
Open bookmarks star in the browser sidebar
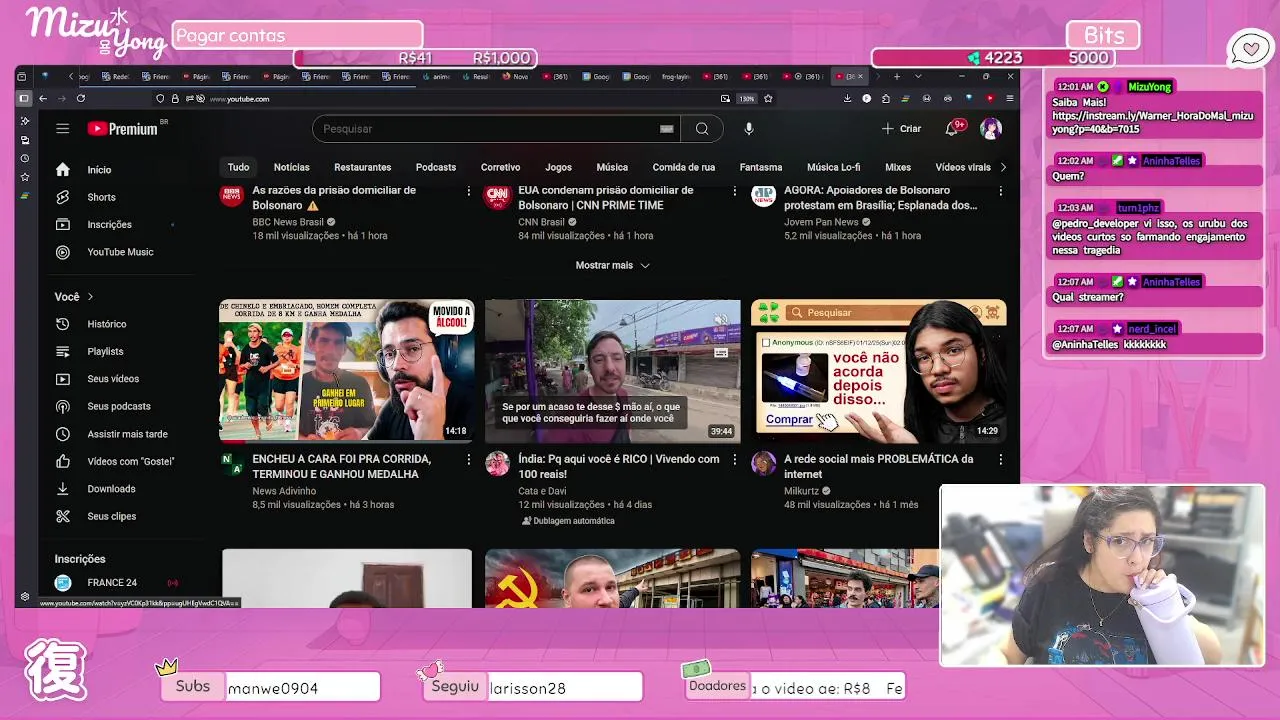[25, 176]
